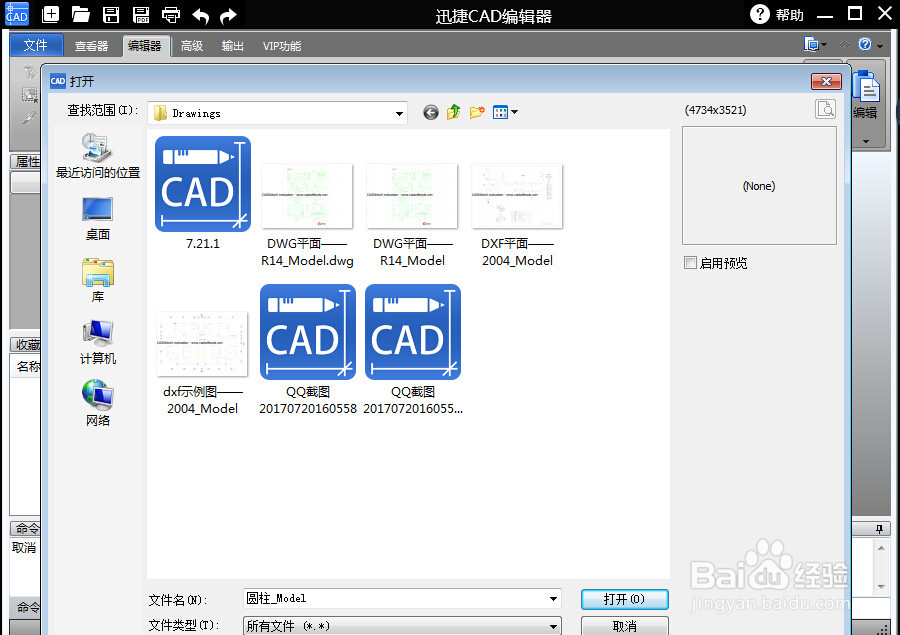Open a new blank drawing
This screenshot has height=635, width=900.
50,14
